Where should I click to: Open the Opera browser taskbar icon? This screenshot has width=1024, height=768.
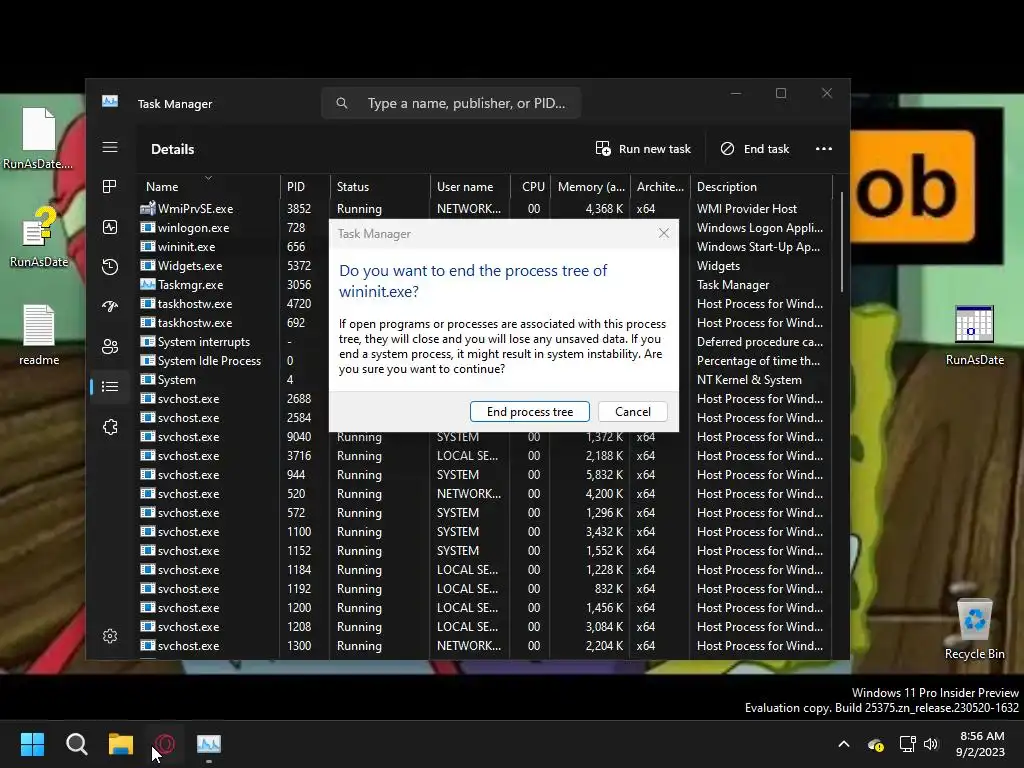(165, 744)
